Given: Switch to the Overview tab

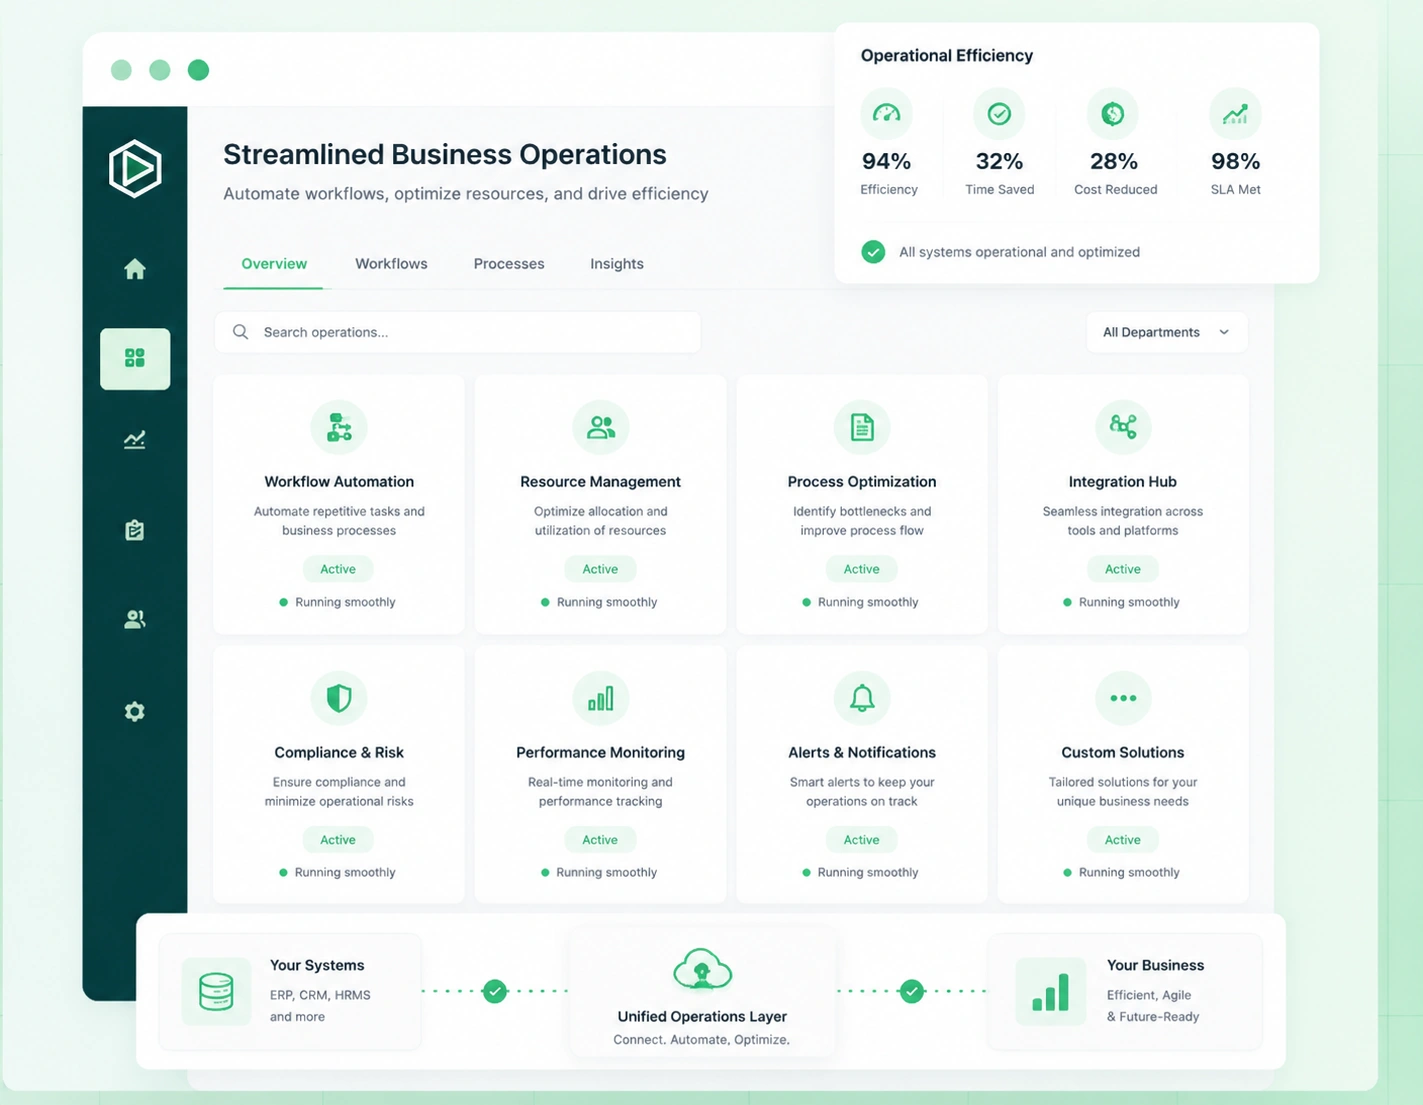Looking at the screenshot, I should pos(274,264).
